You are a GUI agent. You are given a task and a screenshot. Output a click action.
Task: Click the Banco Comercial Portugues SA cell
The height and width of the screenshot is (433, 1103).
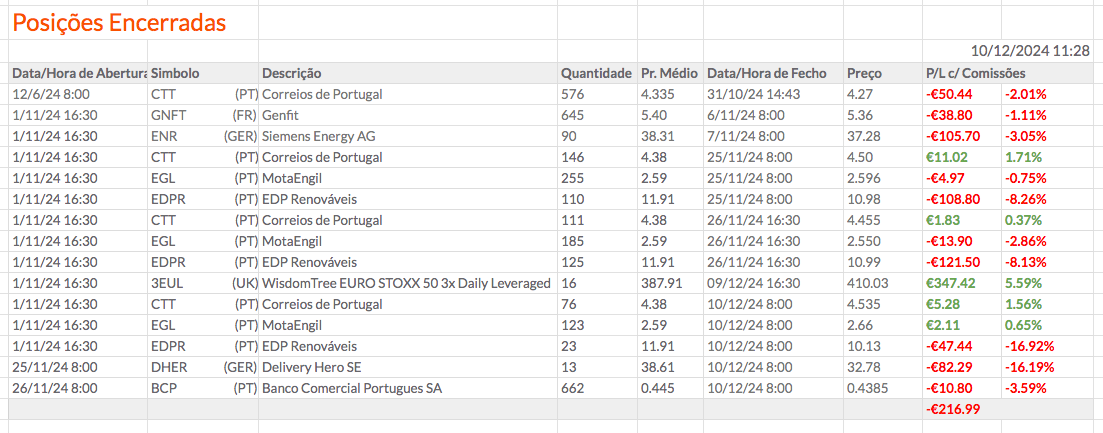click(x=351, y=388)
